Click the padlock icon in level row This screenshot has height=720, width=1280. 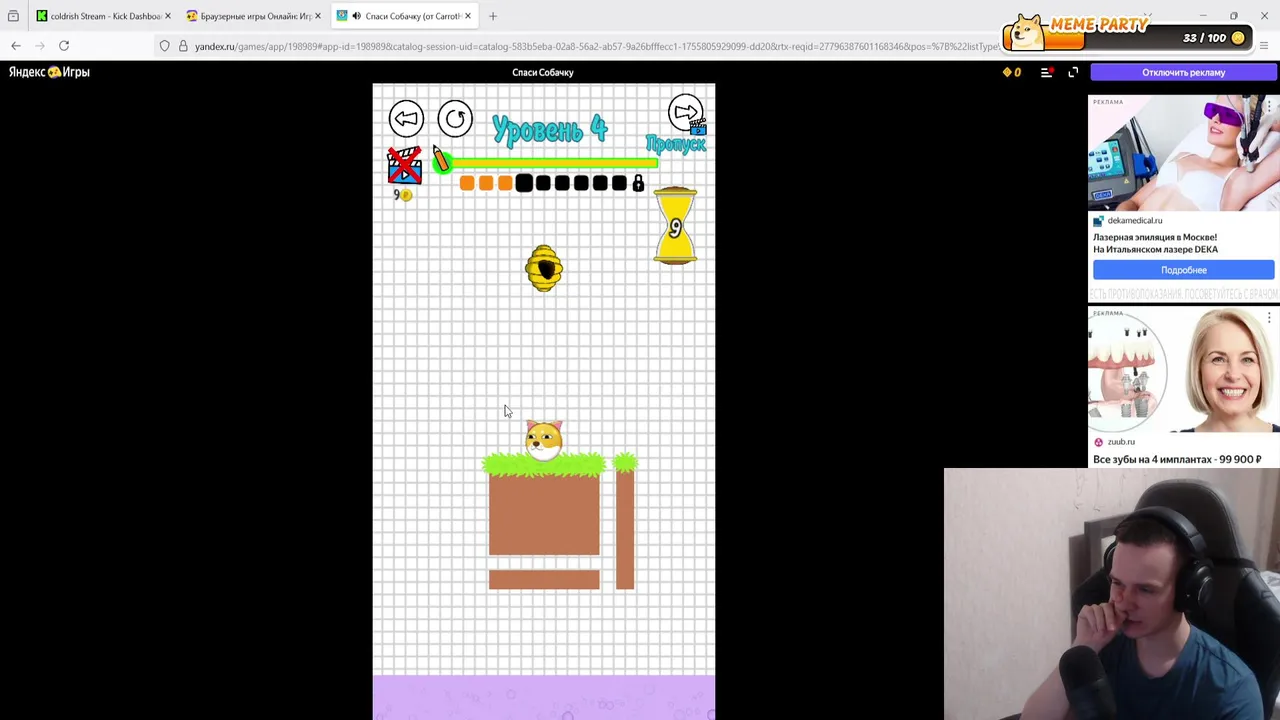638,183
